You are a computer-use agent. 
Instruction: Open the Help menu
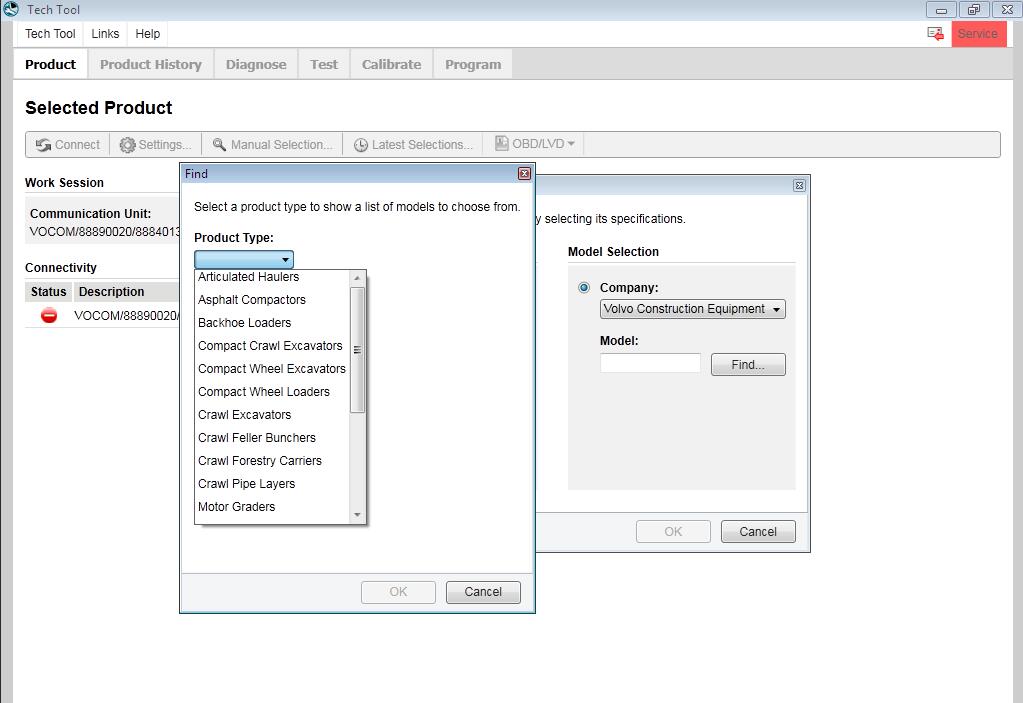[147, 34]
